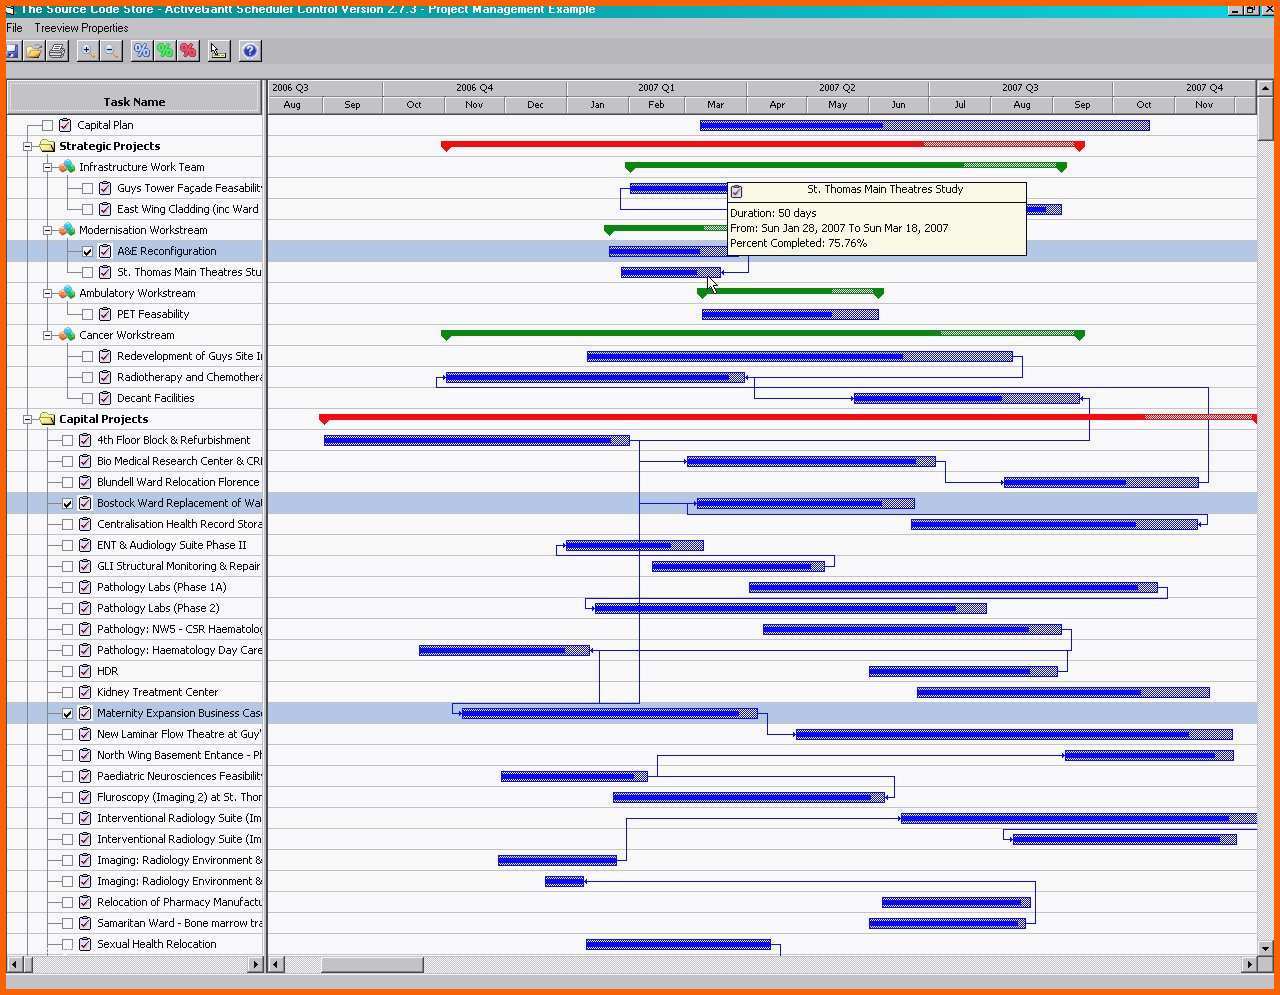Screen dimensions: 1280x995
Task: Click the green percent toolbar icon
Action: (x=165, y=51)
